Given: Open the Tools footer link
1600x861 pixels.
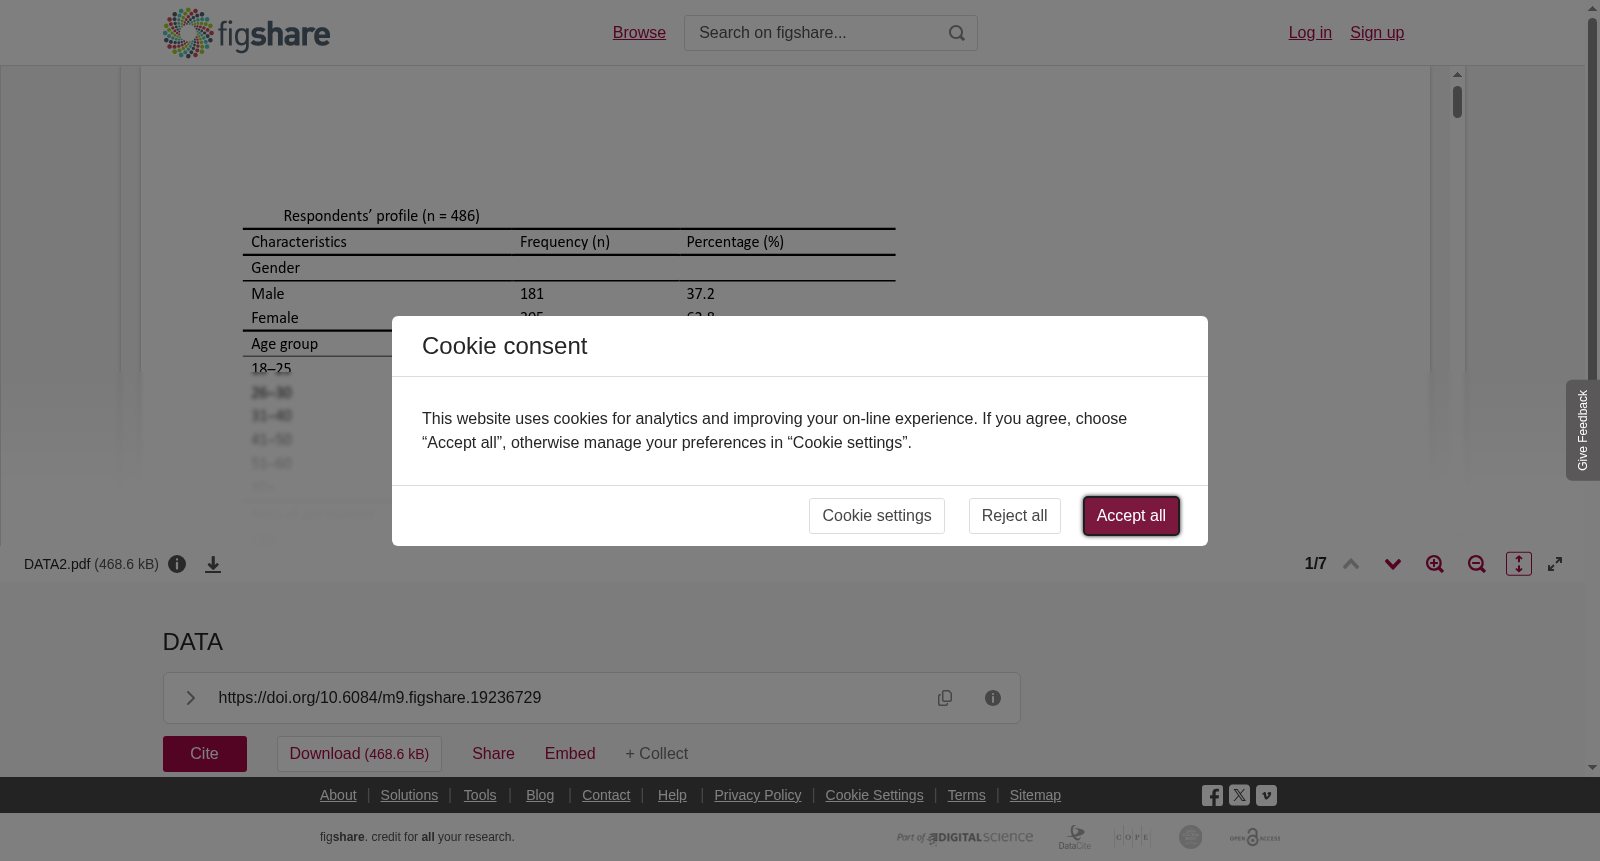Looking at the screenshot, I should 480,795.
